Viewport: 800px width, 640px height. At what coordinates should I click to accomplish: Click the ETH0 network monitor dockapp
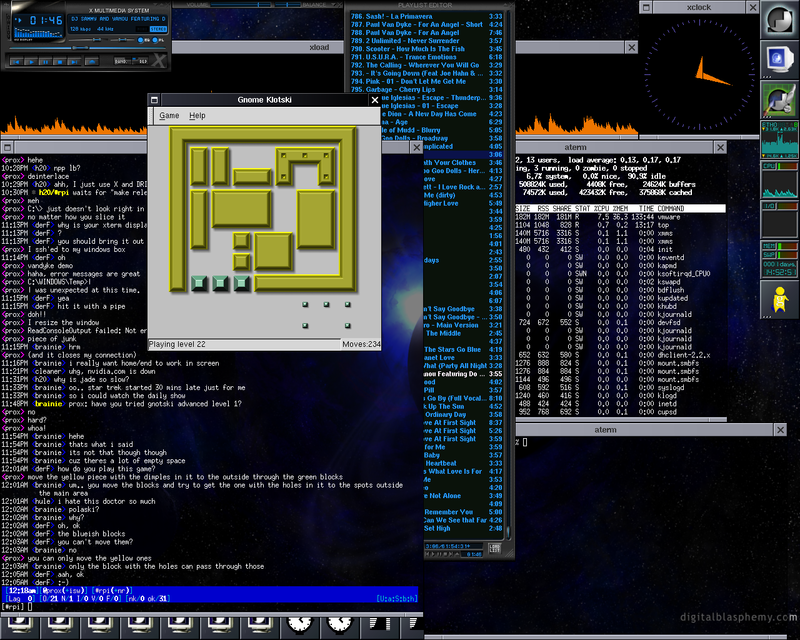(x=780, y=139)
